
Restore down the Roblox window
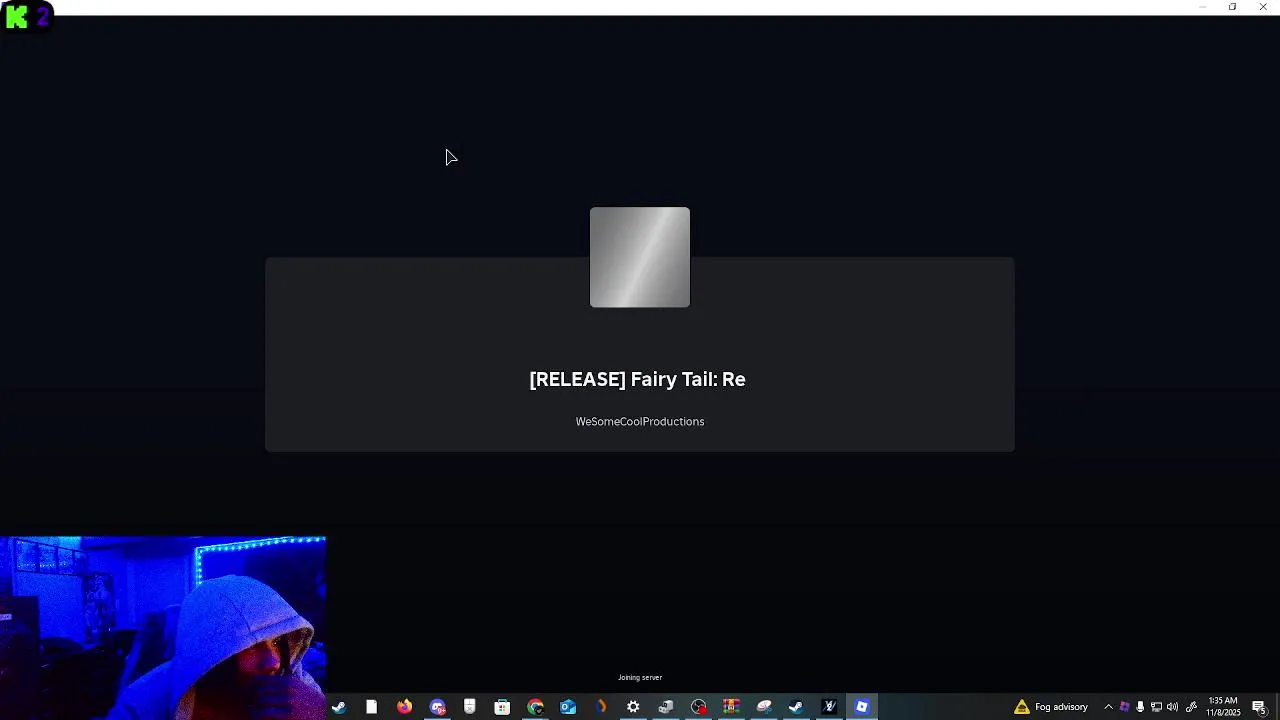pyautogui.click(x=1232, y=7)
